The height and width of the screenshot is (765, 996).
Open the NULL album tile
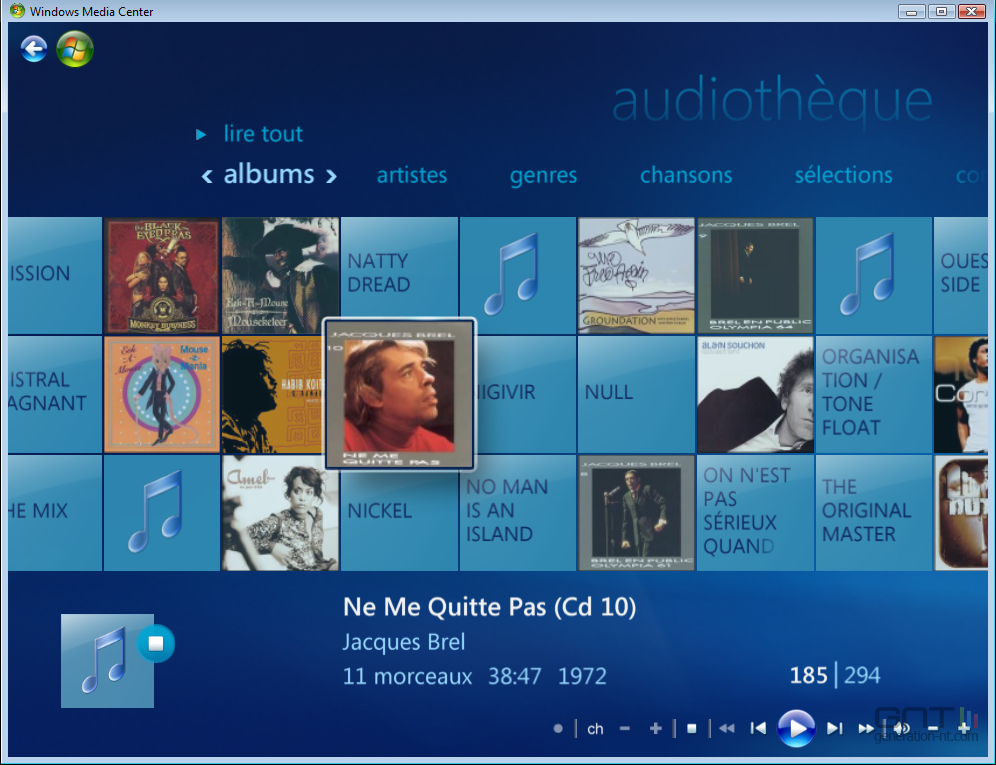636,395
